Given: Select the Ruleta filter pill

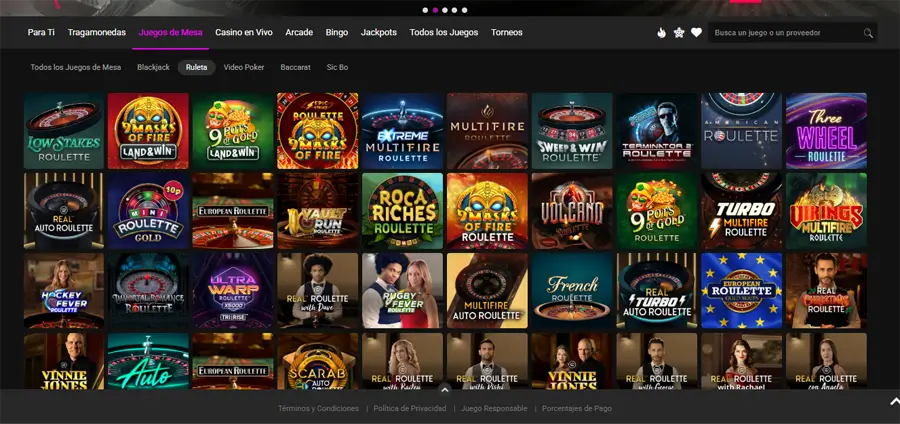Looking at the screenshot, I should coord(197,67).
